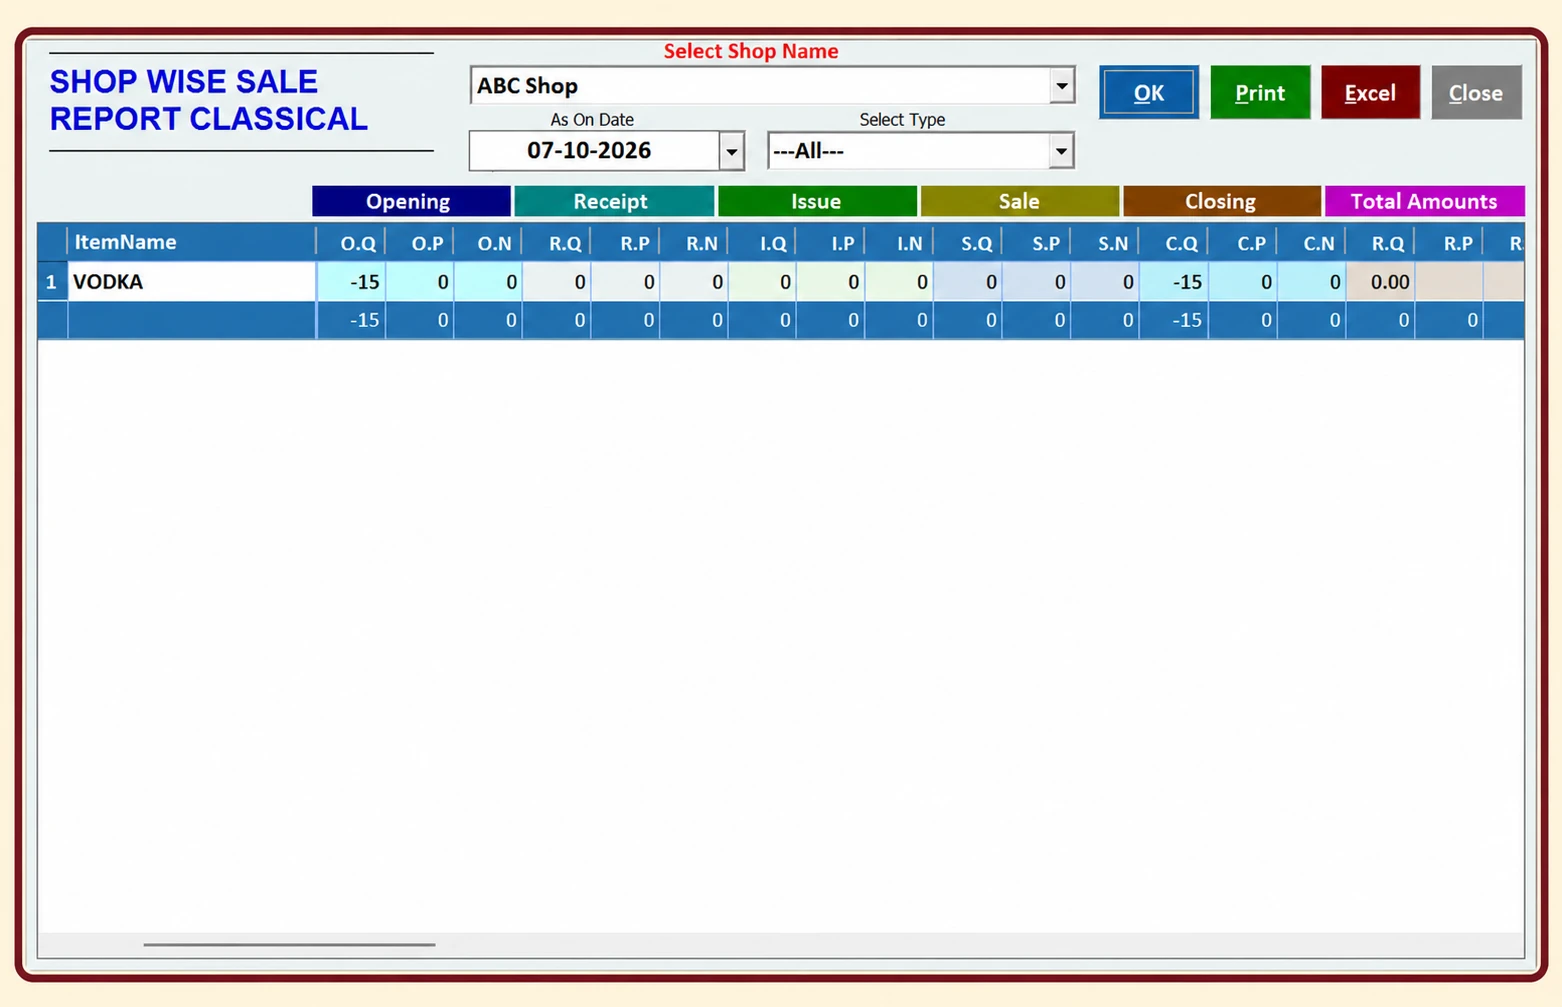Viewport: 1562px width, 1007px height.
Task: Click the I.Q column header
Action: (763, 243)
